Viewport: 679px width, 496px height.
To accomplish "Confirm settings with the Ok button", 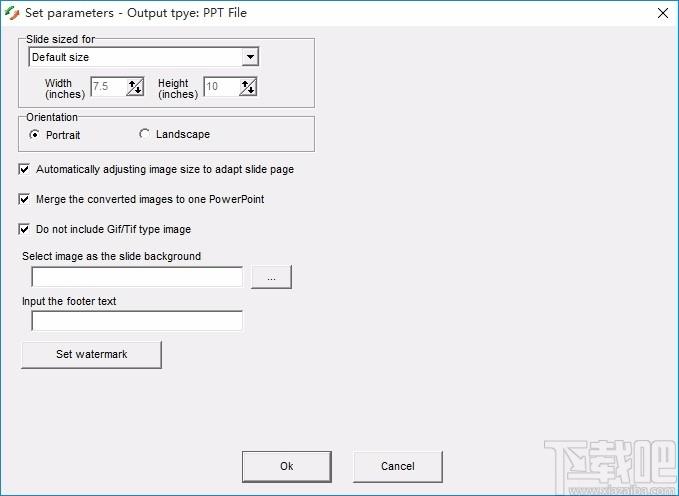I will click(x=287, y=467).
